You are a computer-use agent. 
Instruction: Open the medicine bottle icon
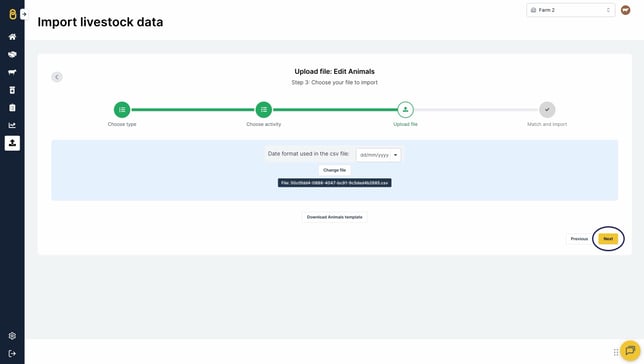(x=12, y=90)
